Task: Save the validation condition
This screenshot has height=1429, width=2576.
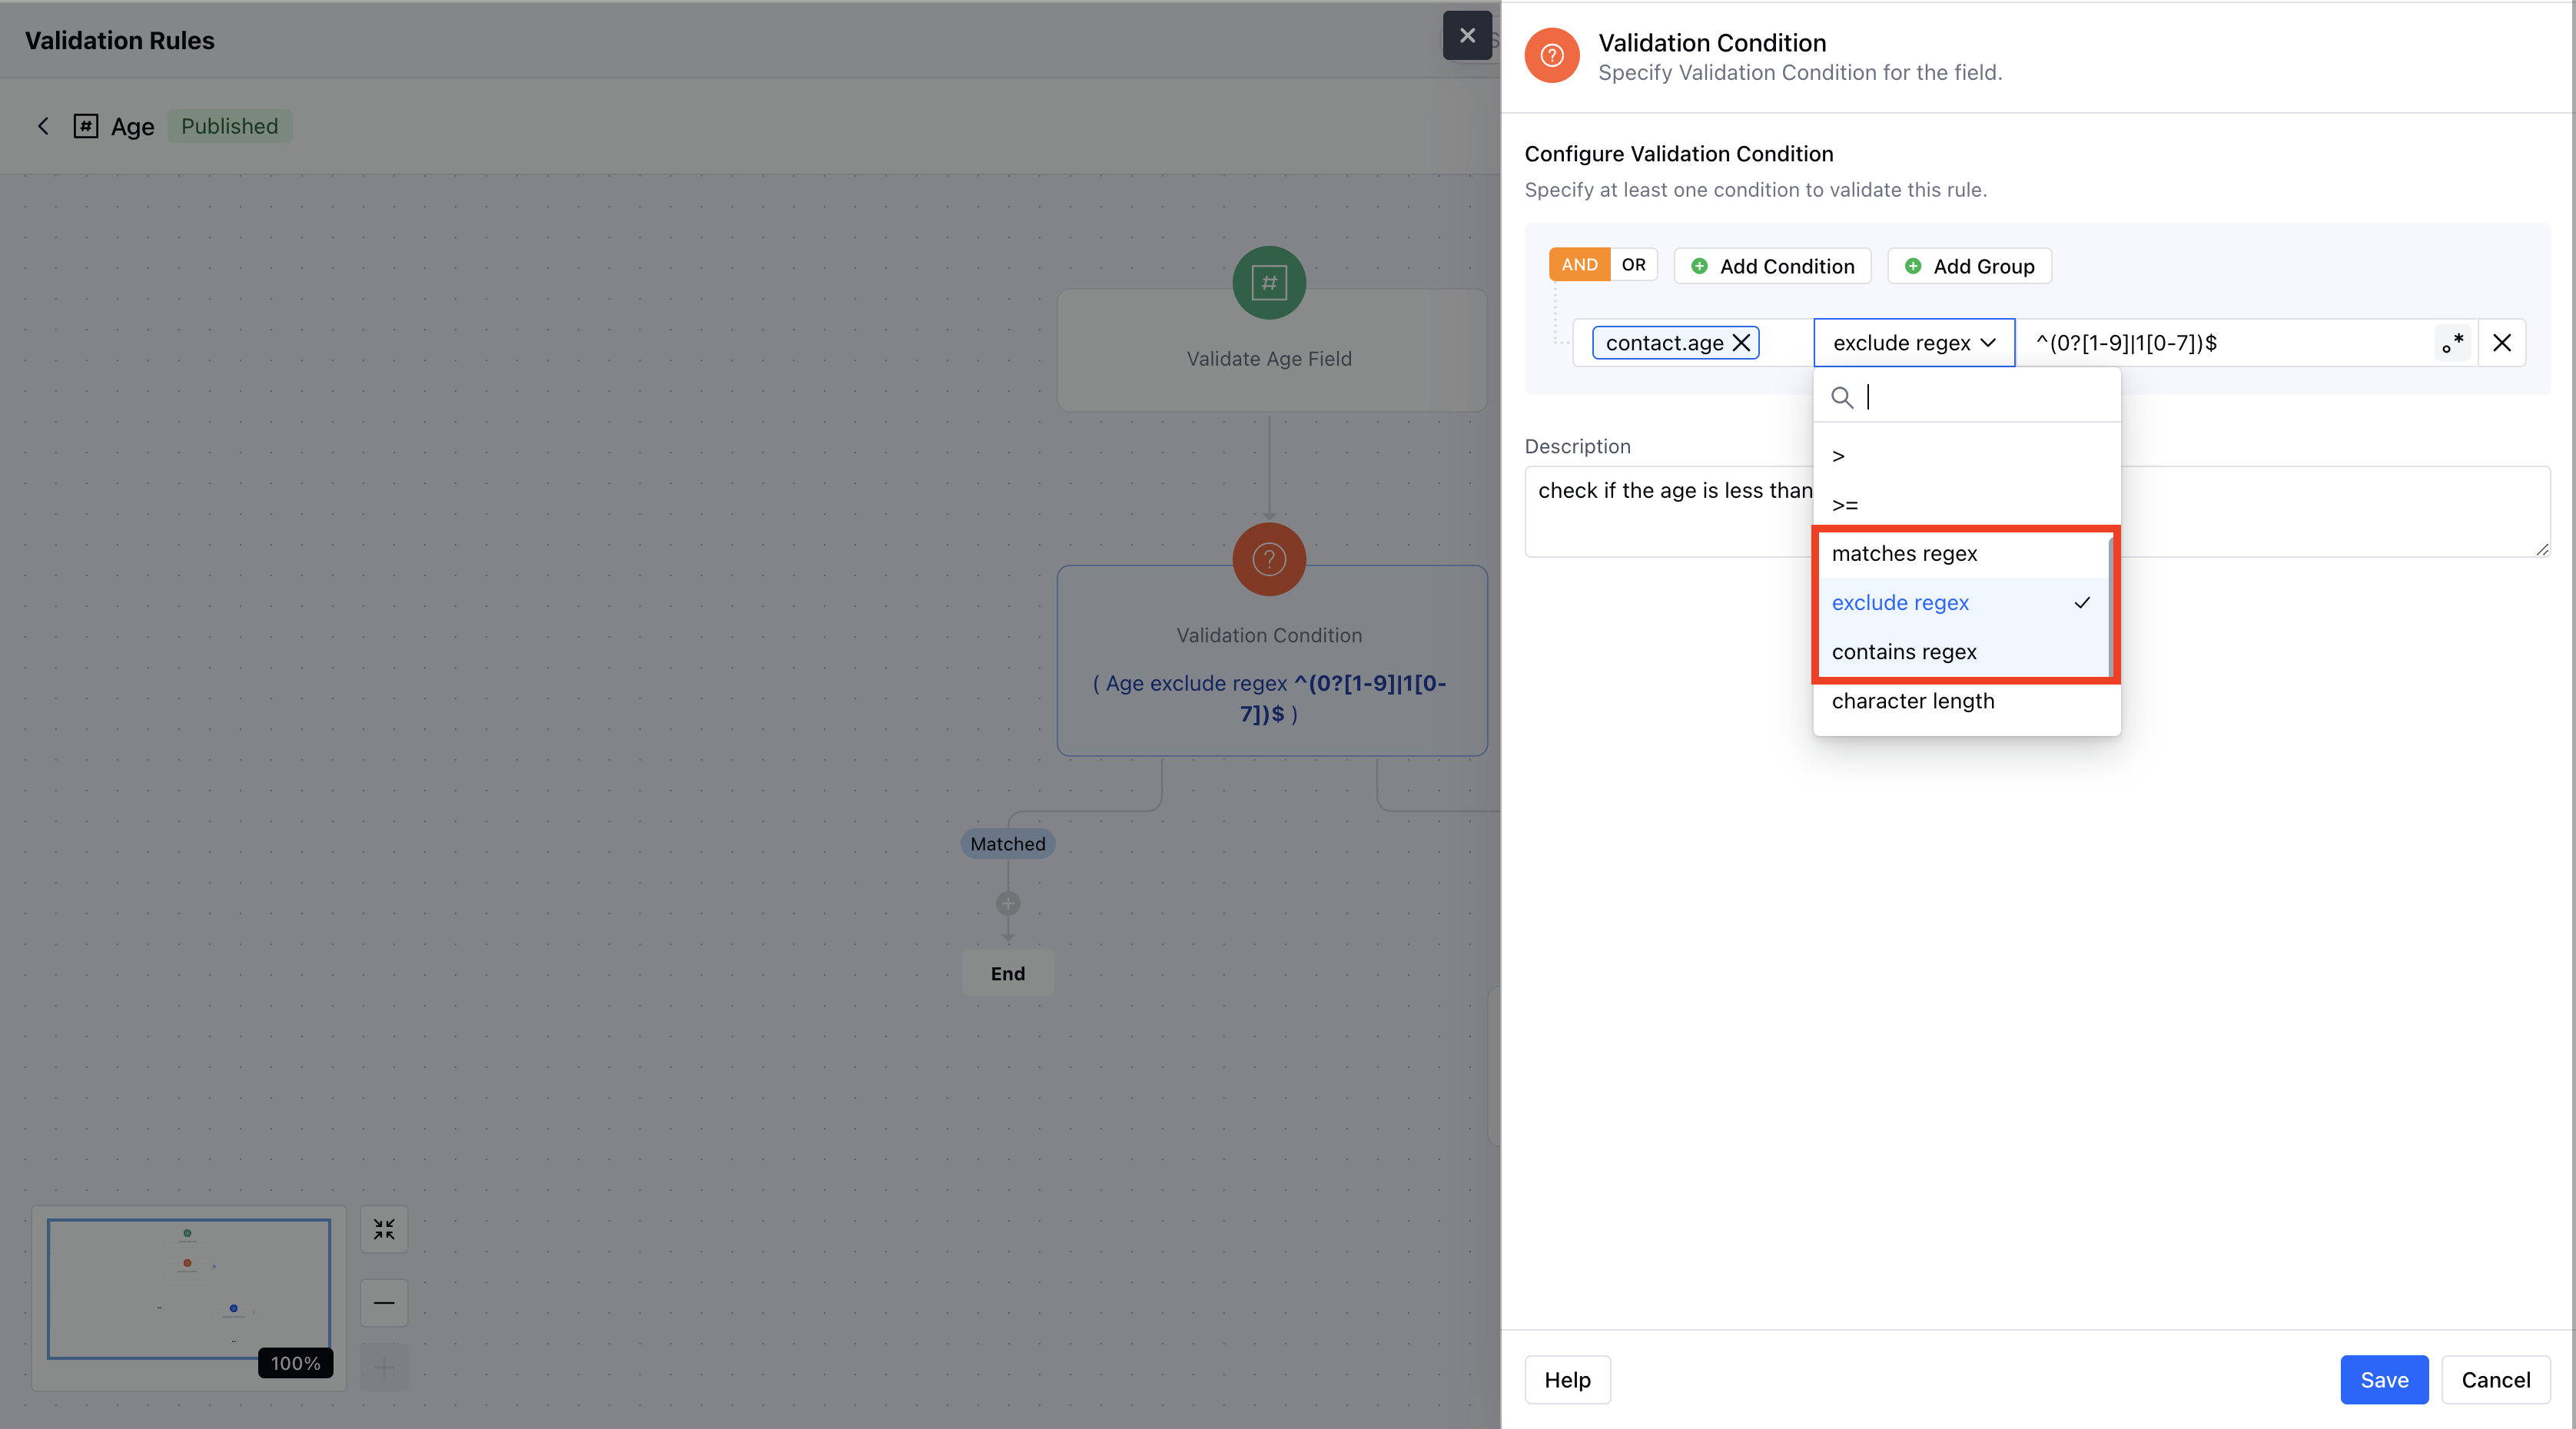Action: point(2383,1380)
